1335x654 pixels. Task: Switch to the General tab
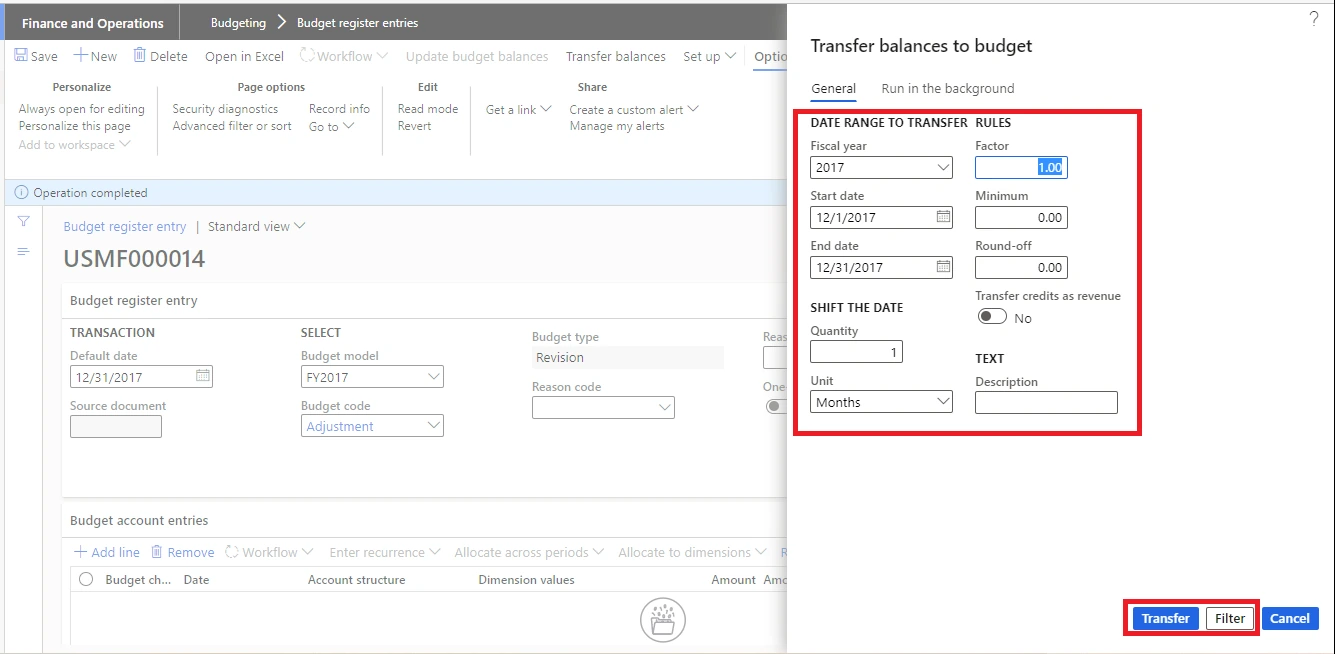(833, 88)
